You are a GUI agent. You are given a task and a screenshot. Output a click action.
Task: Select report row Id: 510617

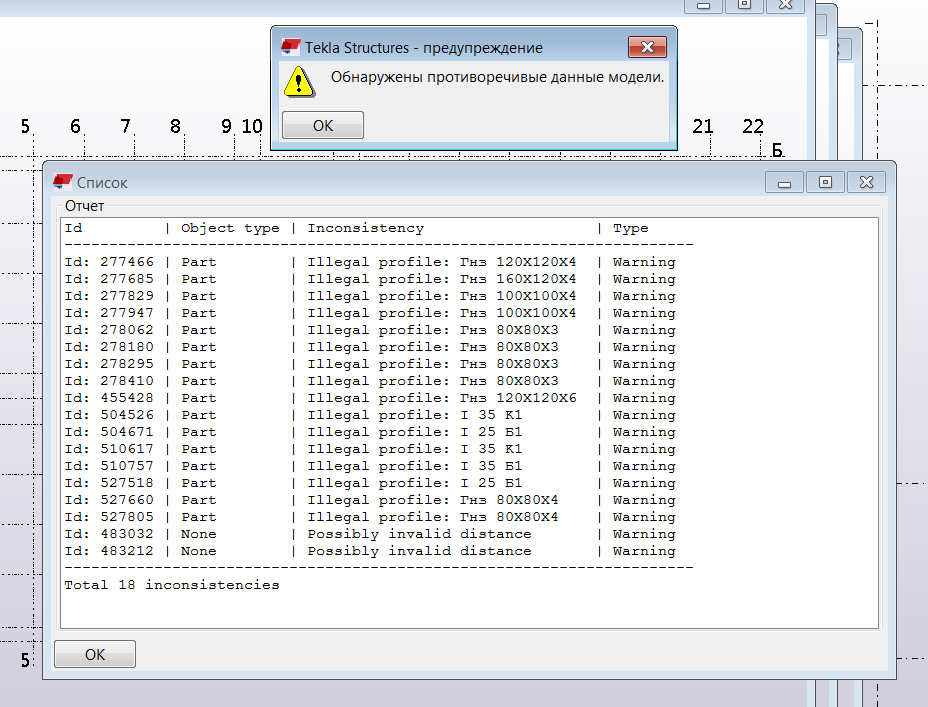370,449
